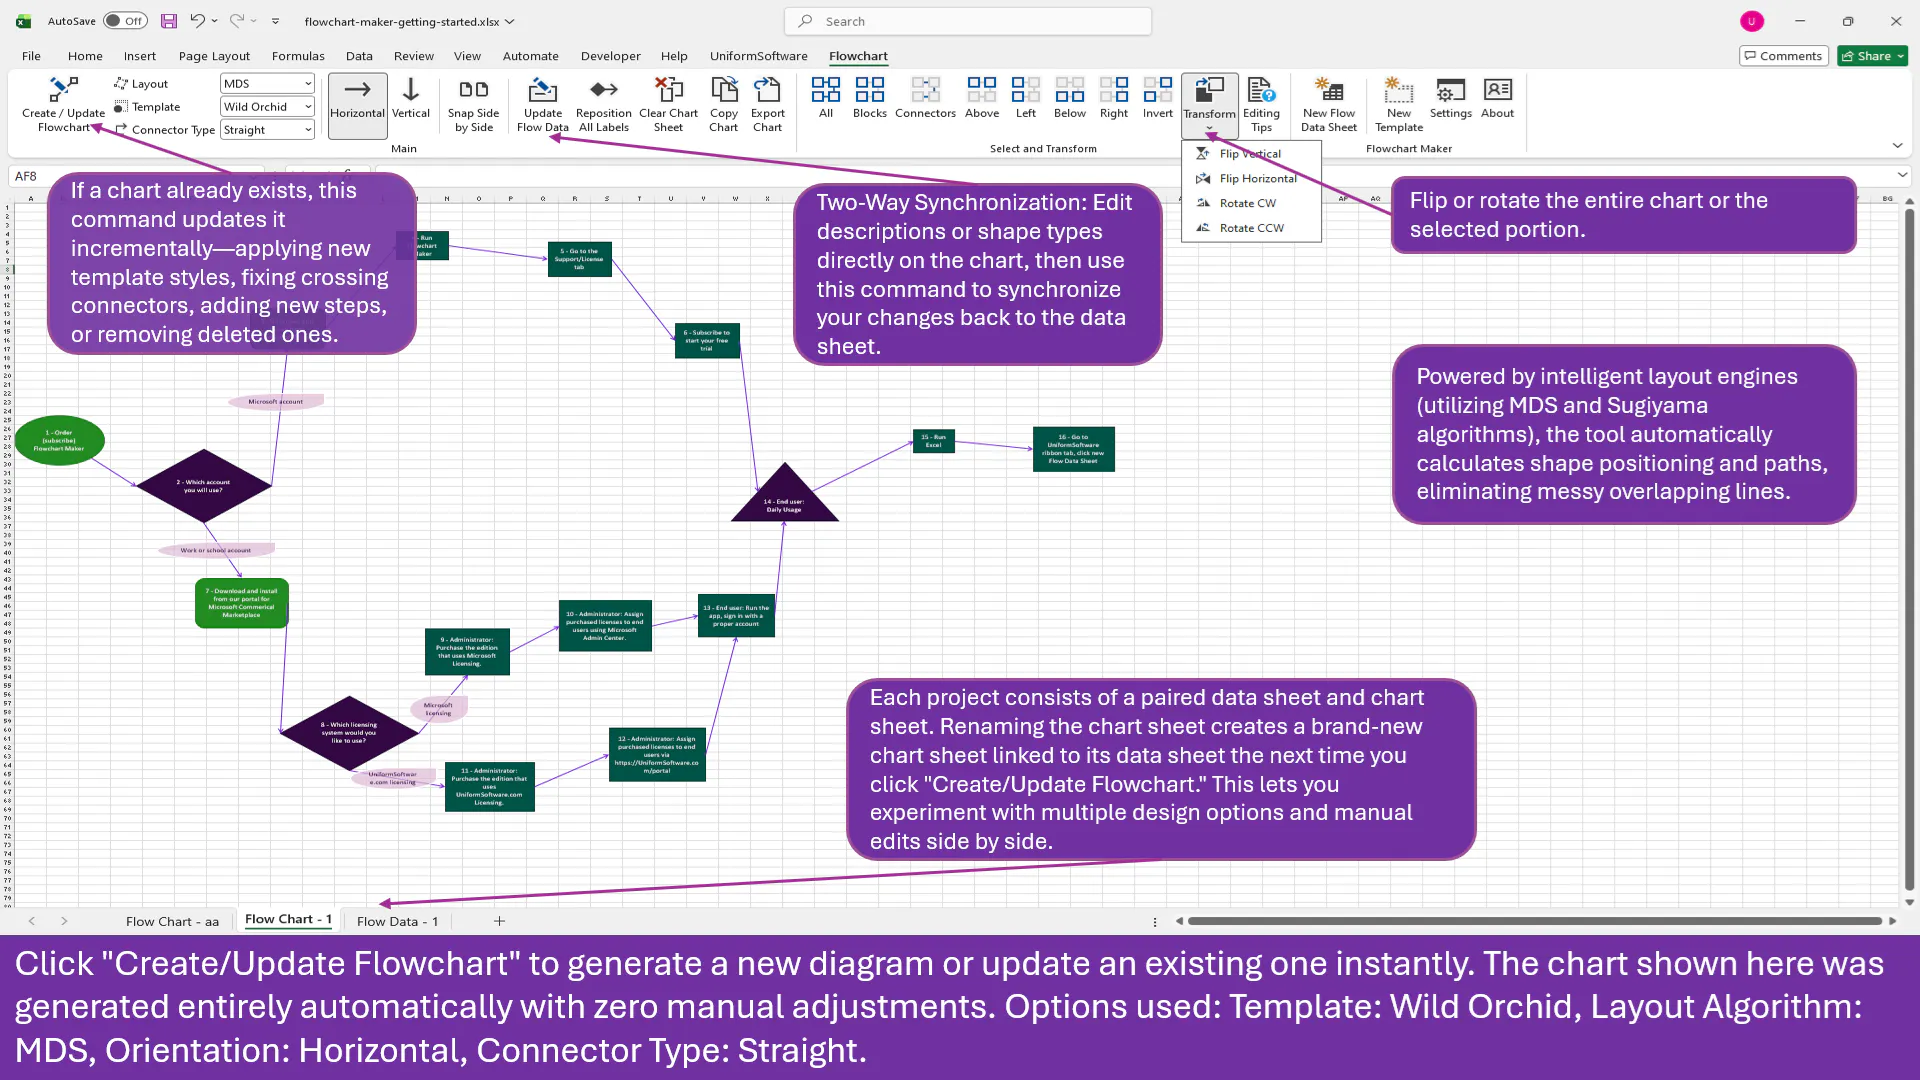This screenshot has height=1080, width=1920.
Task: Choose Rotate CCW from Transform menu
Action: click(1250, 228)
